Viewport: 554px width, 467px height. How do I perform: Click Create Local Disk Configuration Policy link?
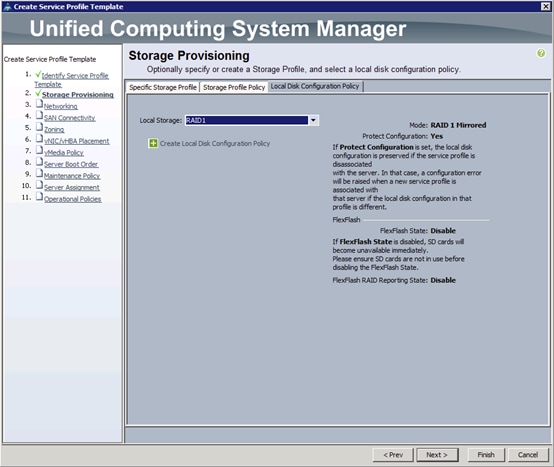tap(215, 143)
